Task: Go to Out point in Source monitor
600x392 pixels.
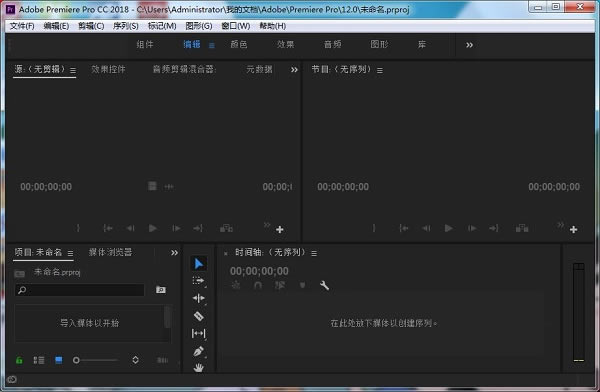Action: [x=198, y=228]
